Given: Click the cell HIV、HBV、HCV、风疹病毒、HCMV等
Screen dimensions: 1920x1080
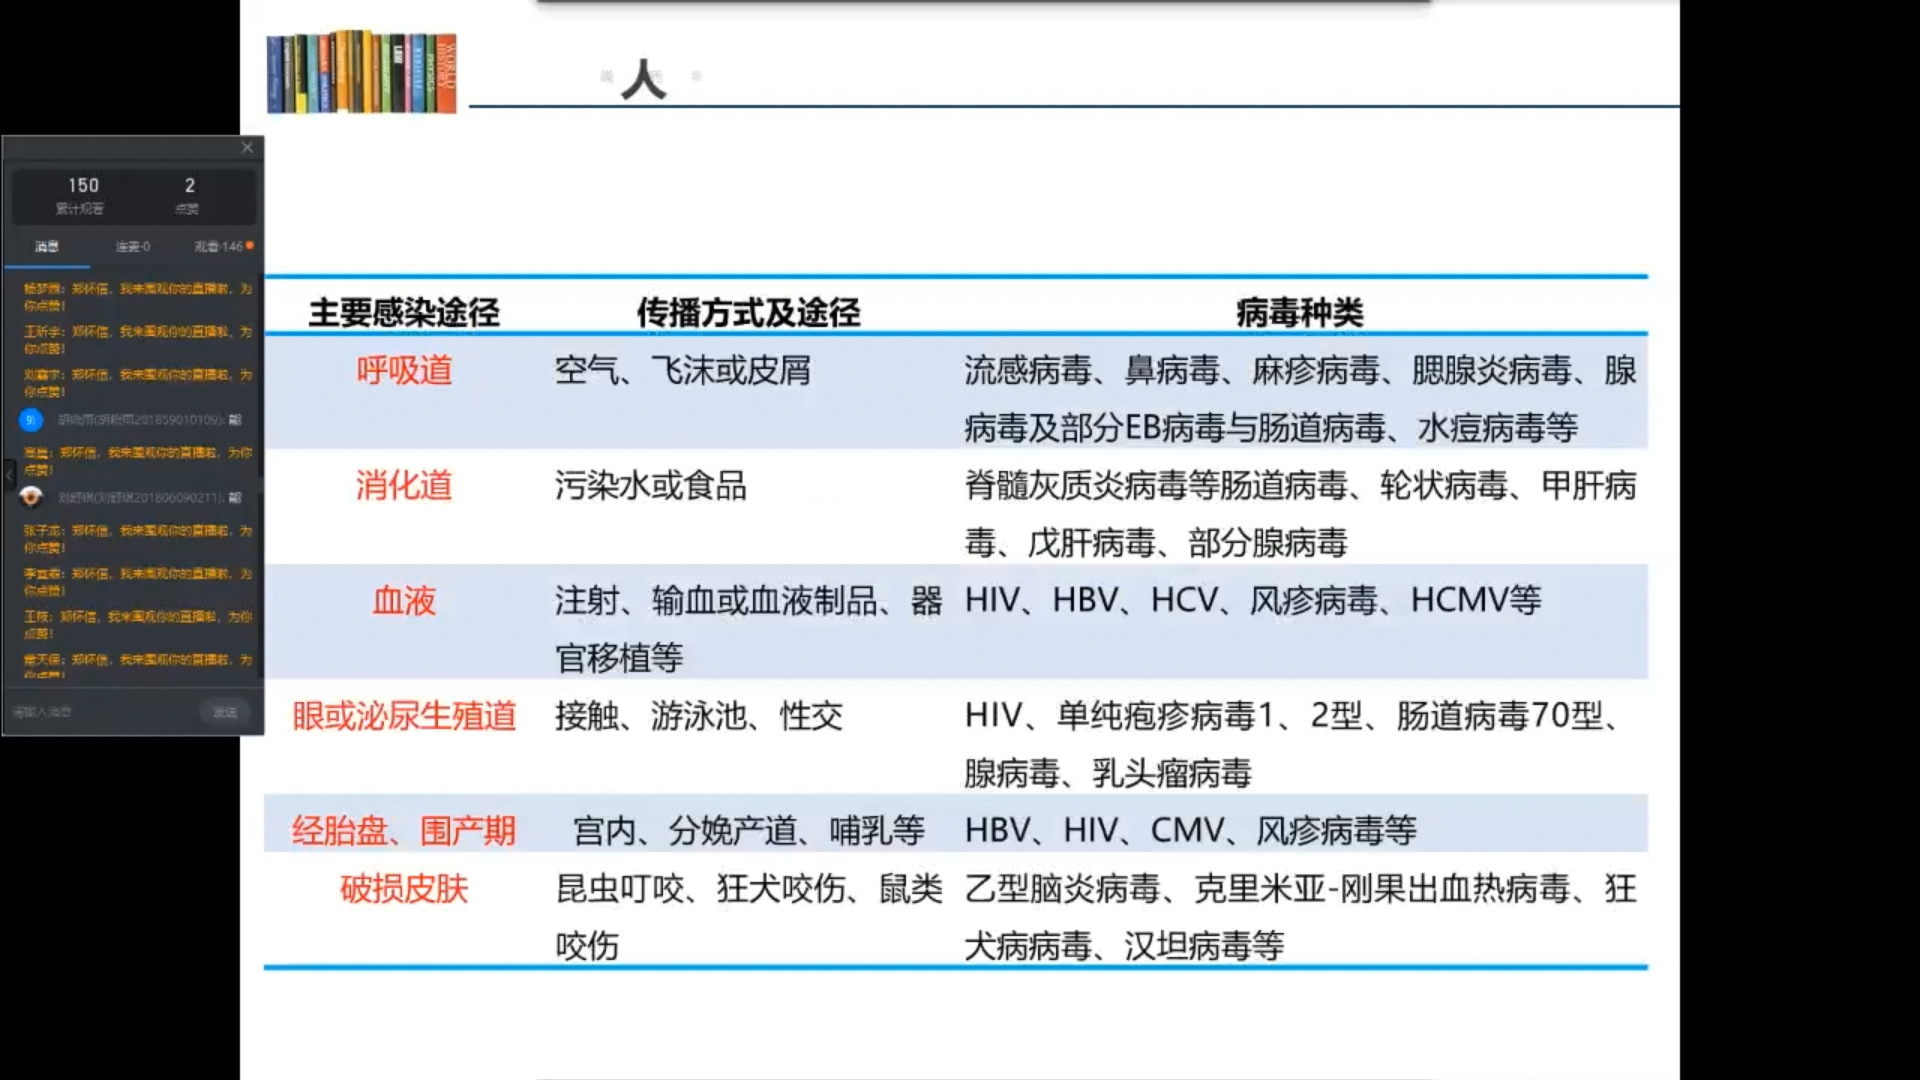Looking at the screenshot, I should click(x=1253, y=601).
